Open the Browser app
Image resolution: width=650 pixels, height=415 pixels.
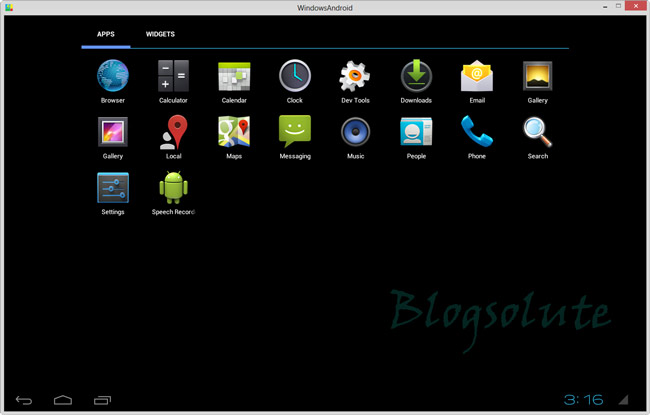tap(113, 81)
